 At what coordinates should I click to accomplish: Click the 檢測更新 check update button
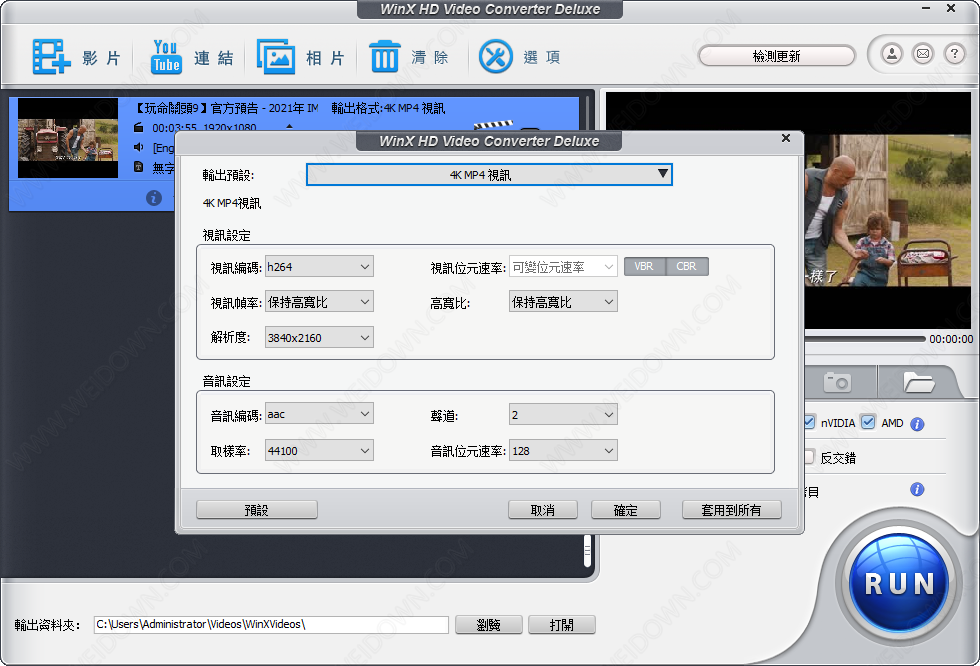[x=776, y=56]
